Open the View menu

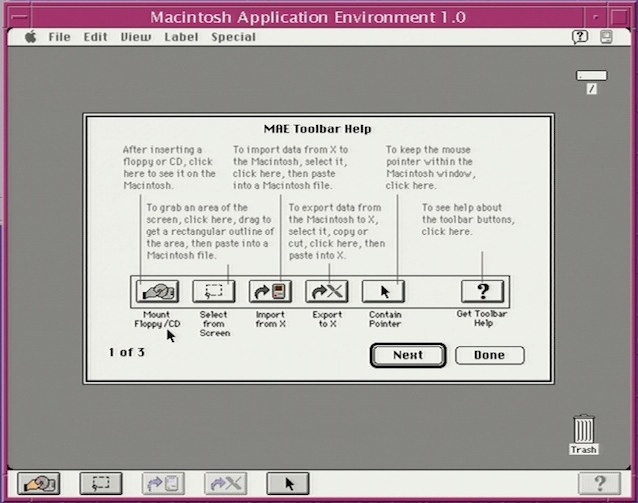tap(136, 37)
